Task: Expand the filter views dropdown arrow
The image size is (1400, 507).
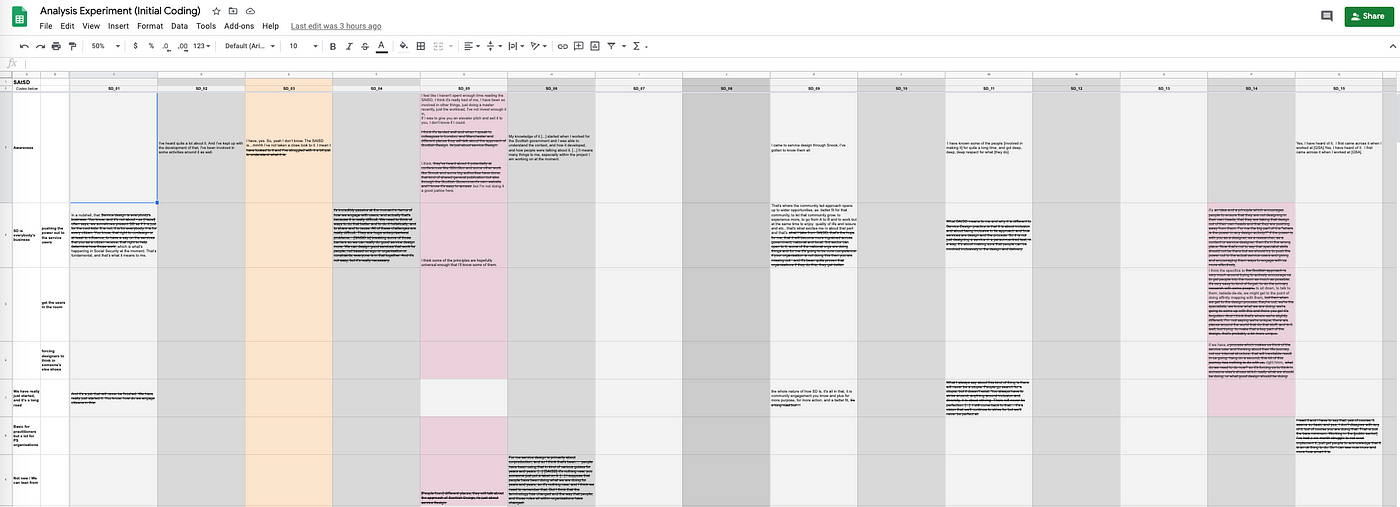Action: tap(623, 46)
